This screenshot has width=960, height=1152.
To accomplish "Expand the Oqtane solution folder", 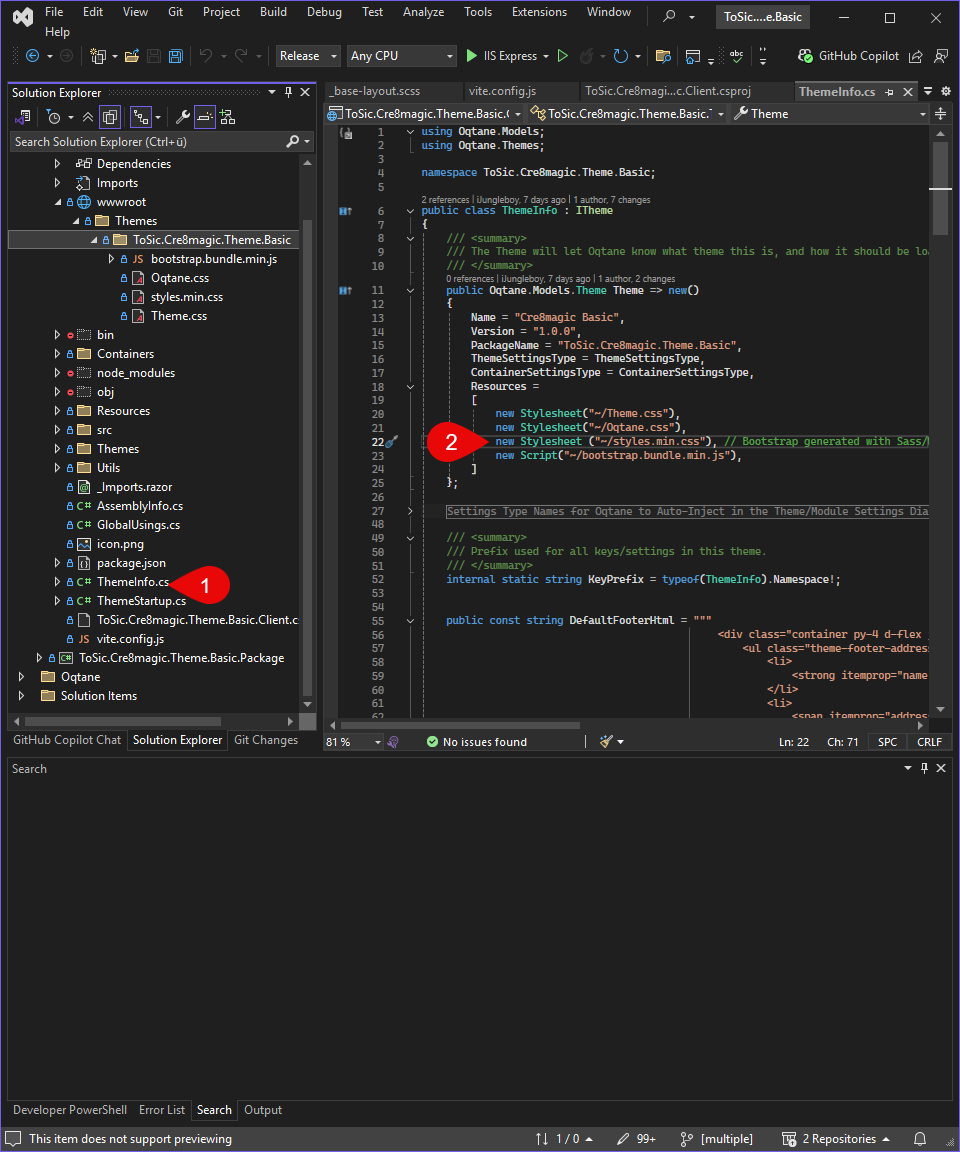I will pos(21,677).
